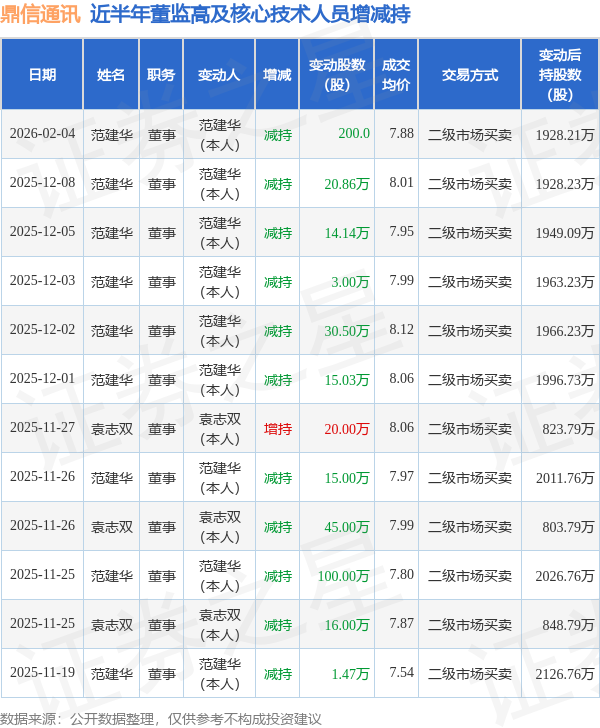Image resolution: width=600 pixels, height=728 pixels.
Task: Click the share change value 45.00万
Action: 347,527
